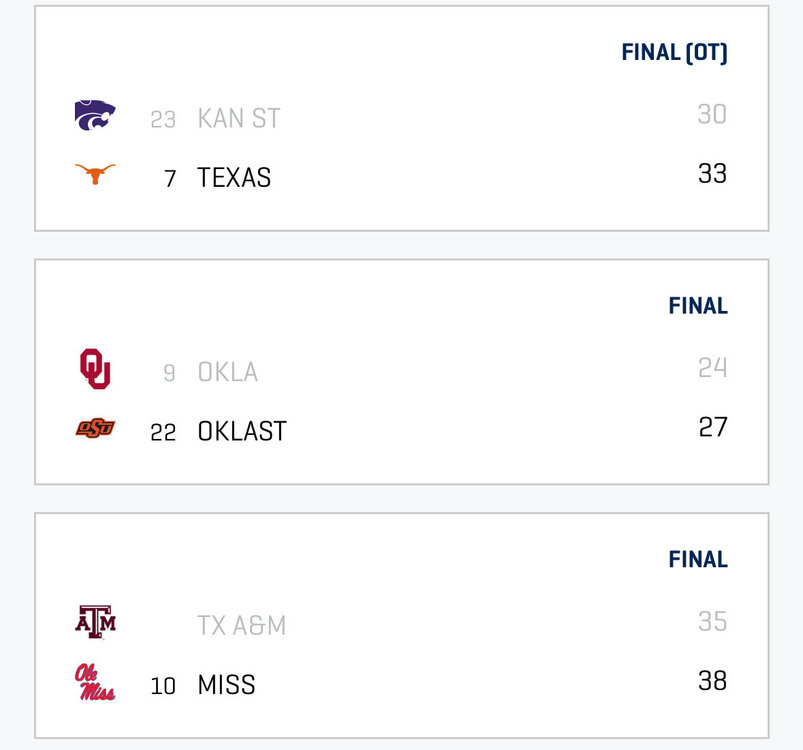Open the TEXAS team link
803x750 pixels.
pos(234,178)
